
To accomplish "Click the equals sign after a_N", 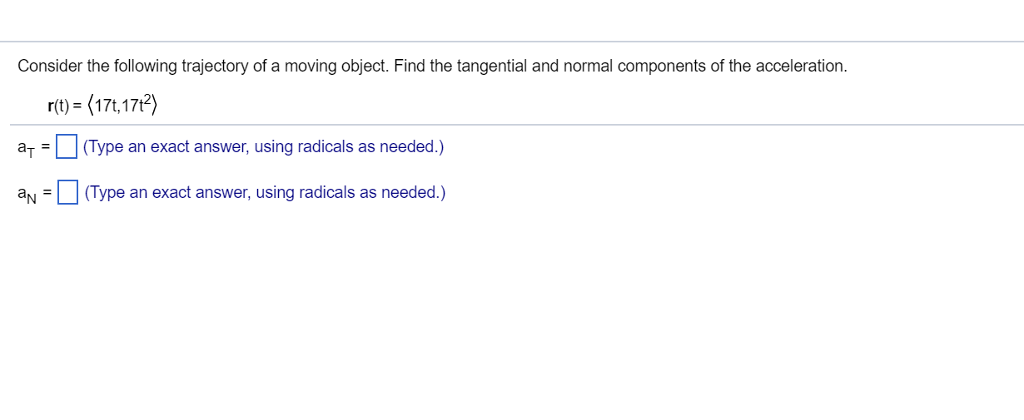I will 46,192.
